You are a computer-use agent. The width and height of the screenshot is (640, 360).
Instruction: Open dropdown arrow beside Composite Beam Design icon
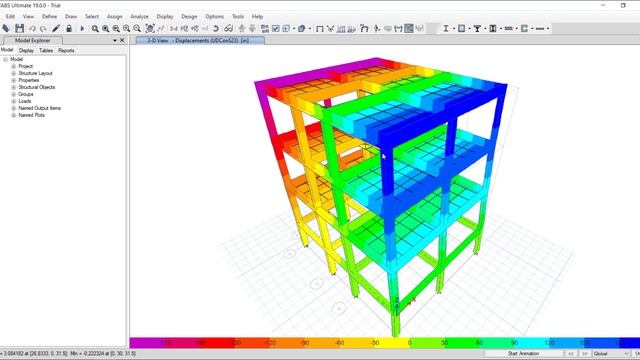(485, 29)
